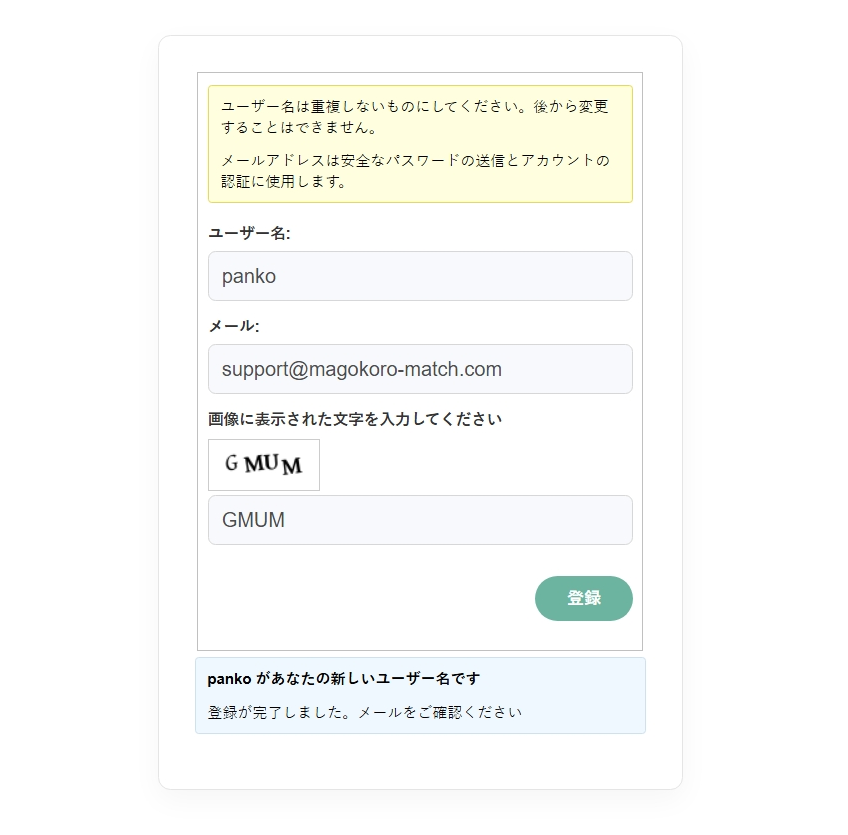Click the letter U in the captcha image
The width and height of the screenshot is (848, 835).
point(272,463)
